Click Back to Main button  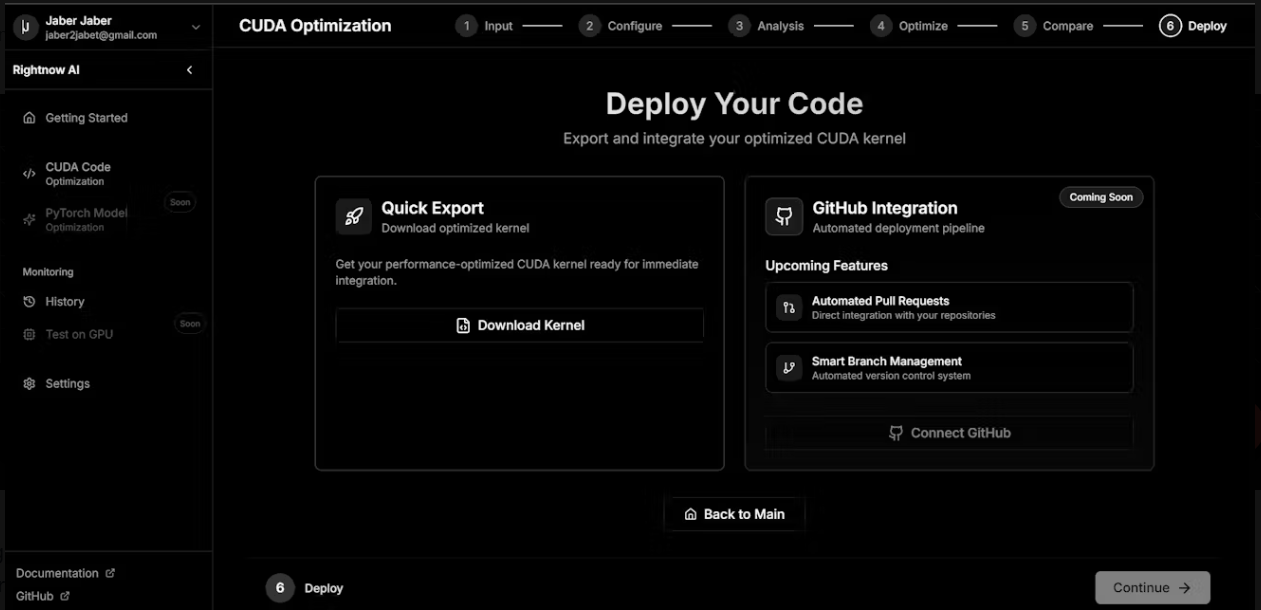point(735,515)
